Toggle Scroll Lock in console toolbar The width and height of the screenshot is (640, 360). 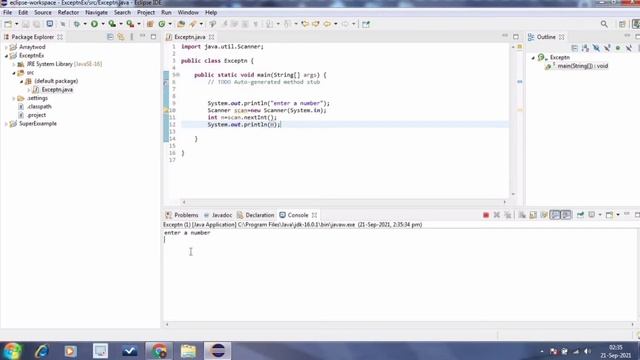coord(533,215)
